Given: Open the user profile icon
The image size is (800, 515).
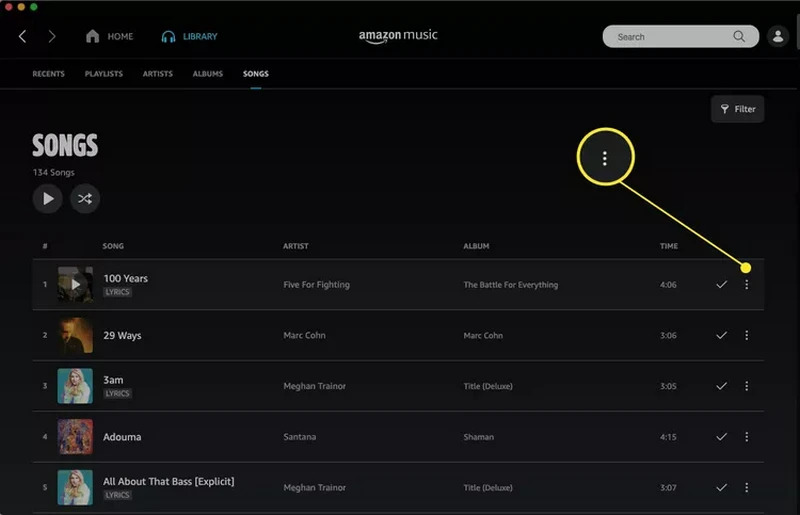Looking at the screenshot, I should tap(777, 37).
